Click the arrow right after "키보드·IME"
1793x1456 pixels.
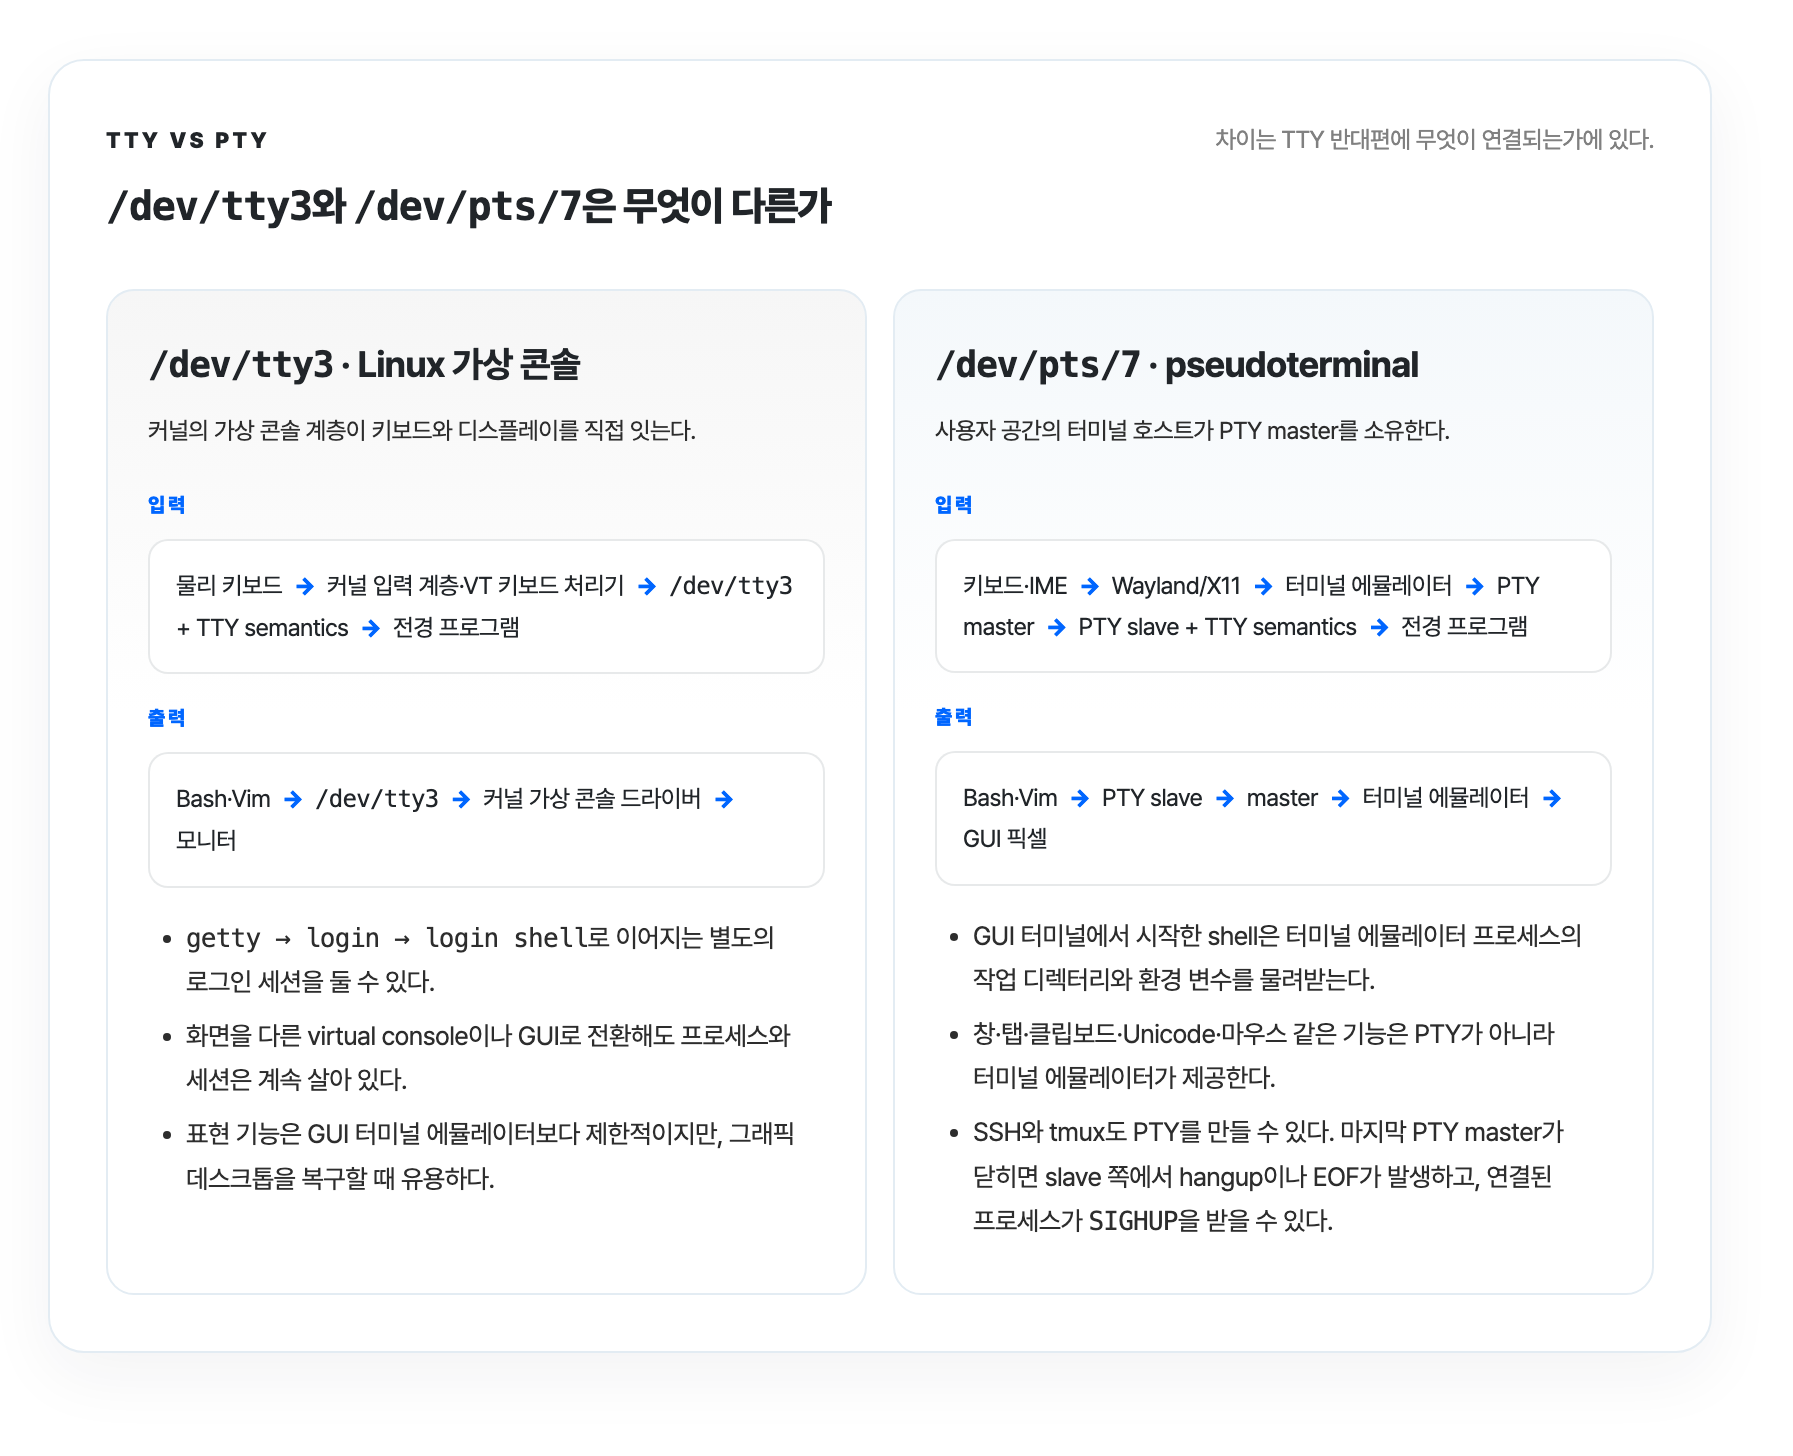[1090, 586]
